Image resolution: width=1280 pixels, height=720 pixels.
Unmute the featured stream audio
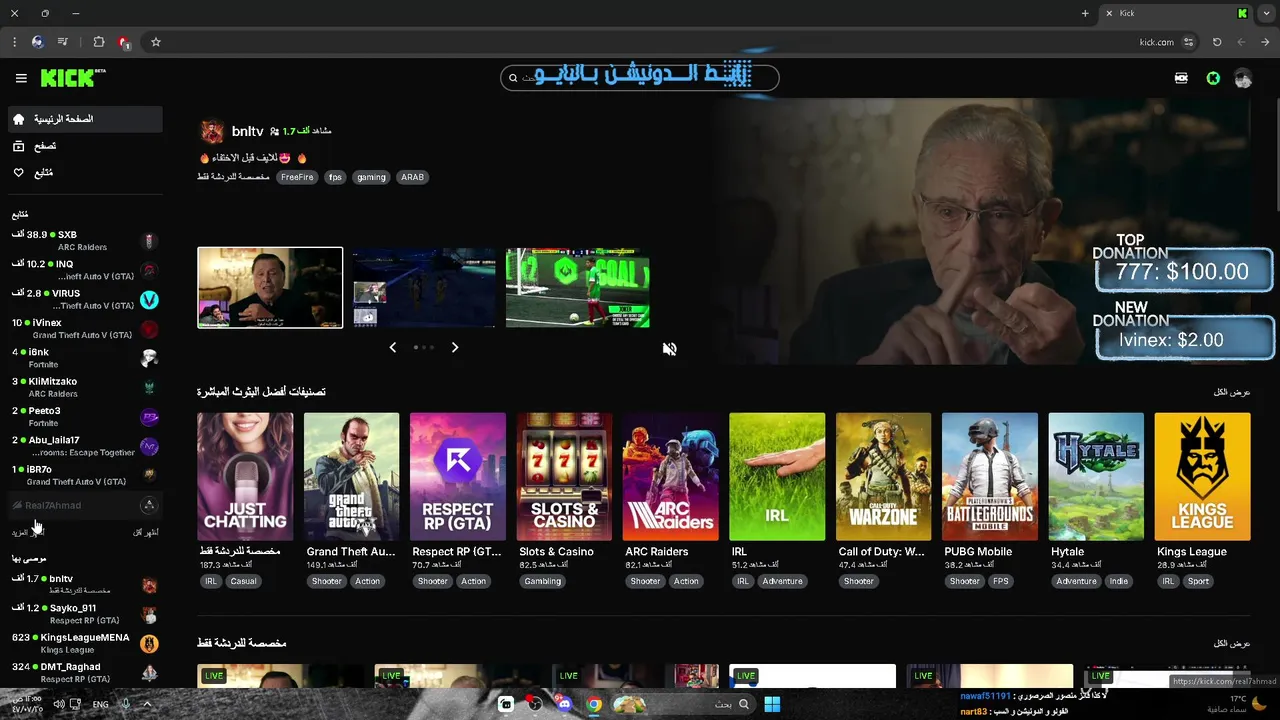coord(670,349)
